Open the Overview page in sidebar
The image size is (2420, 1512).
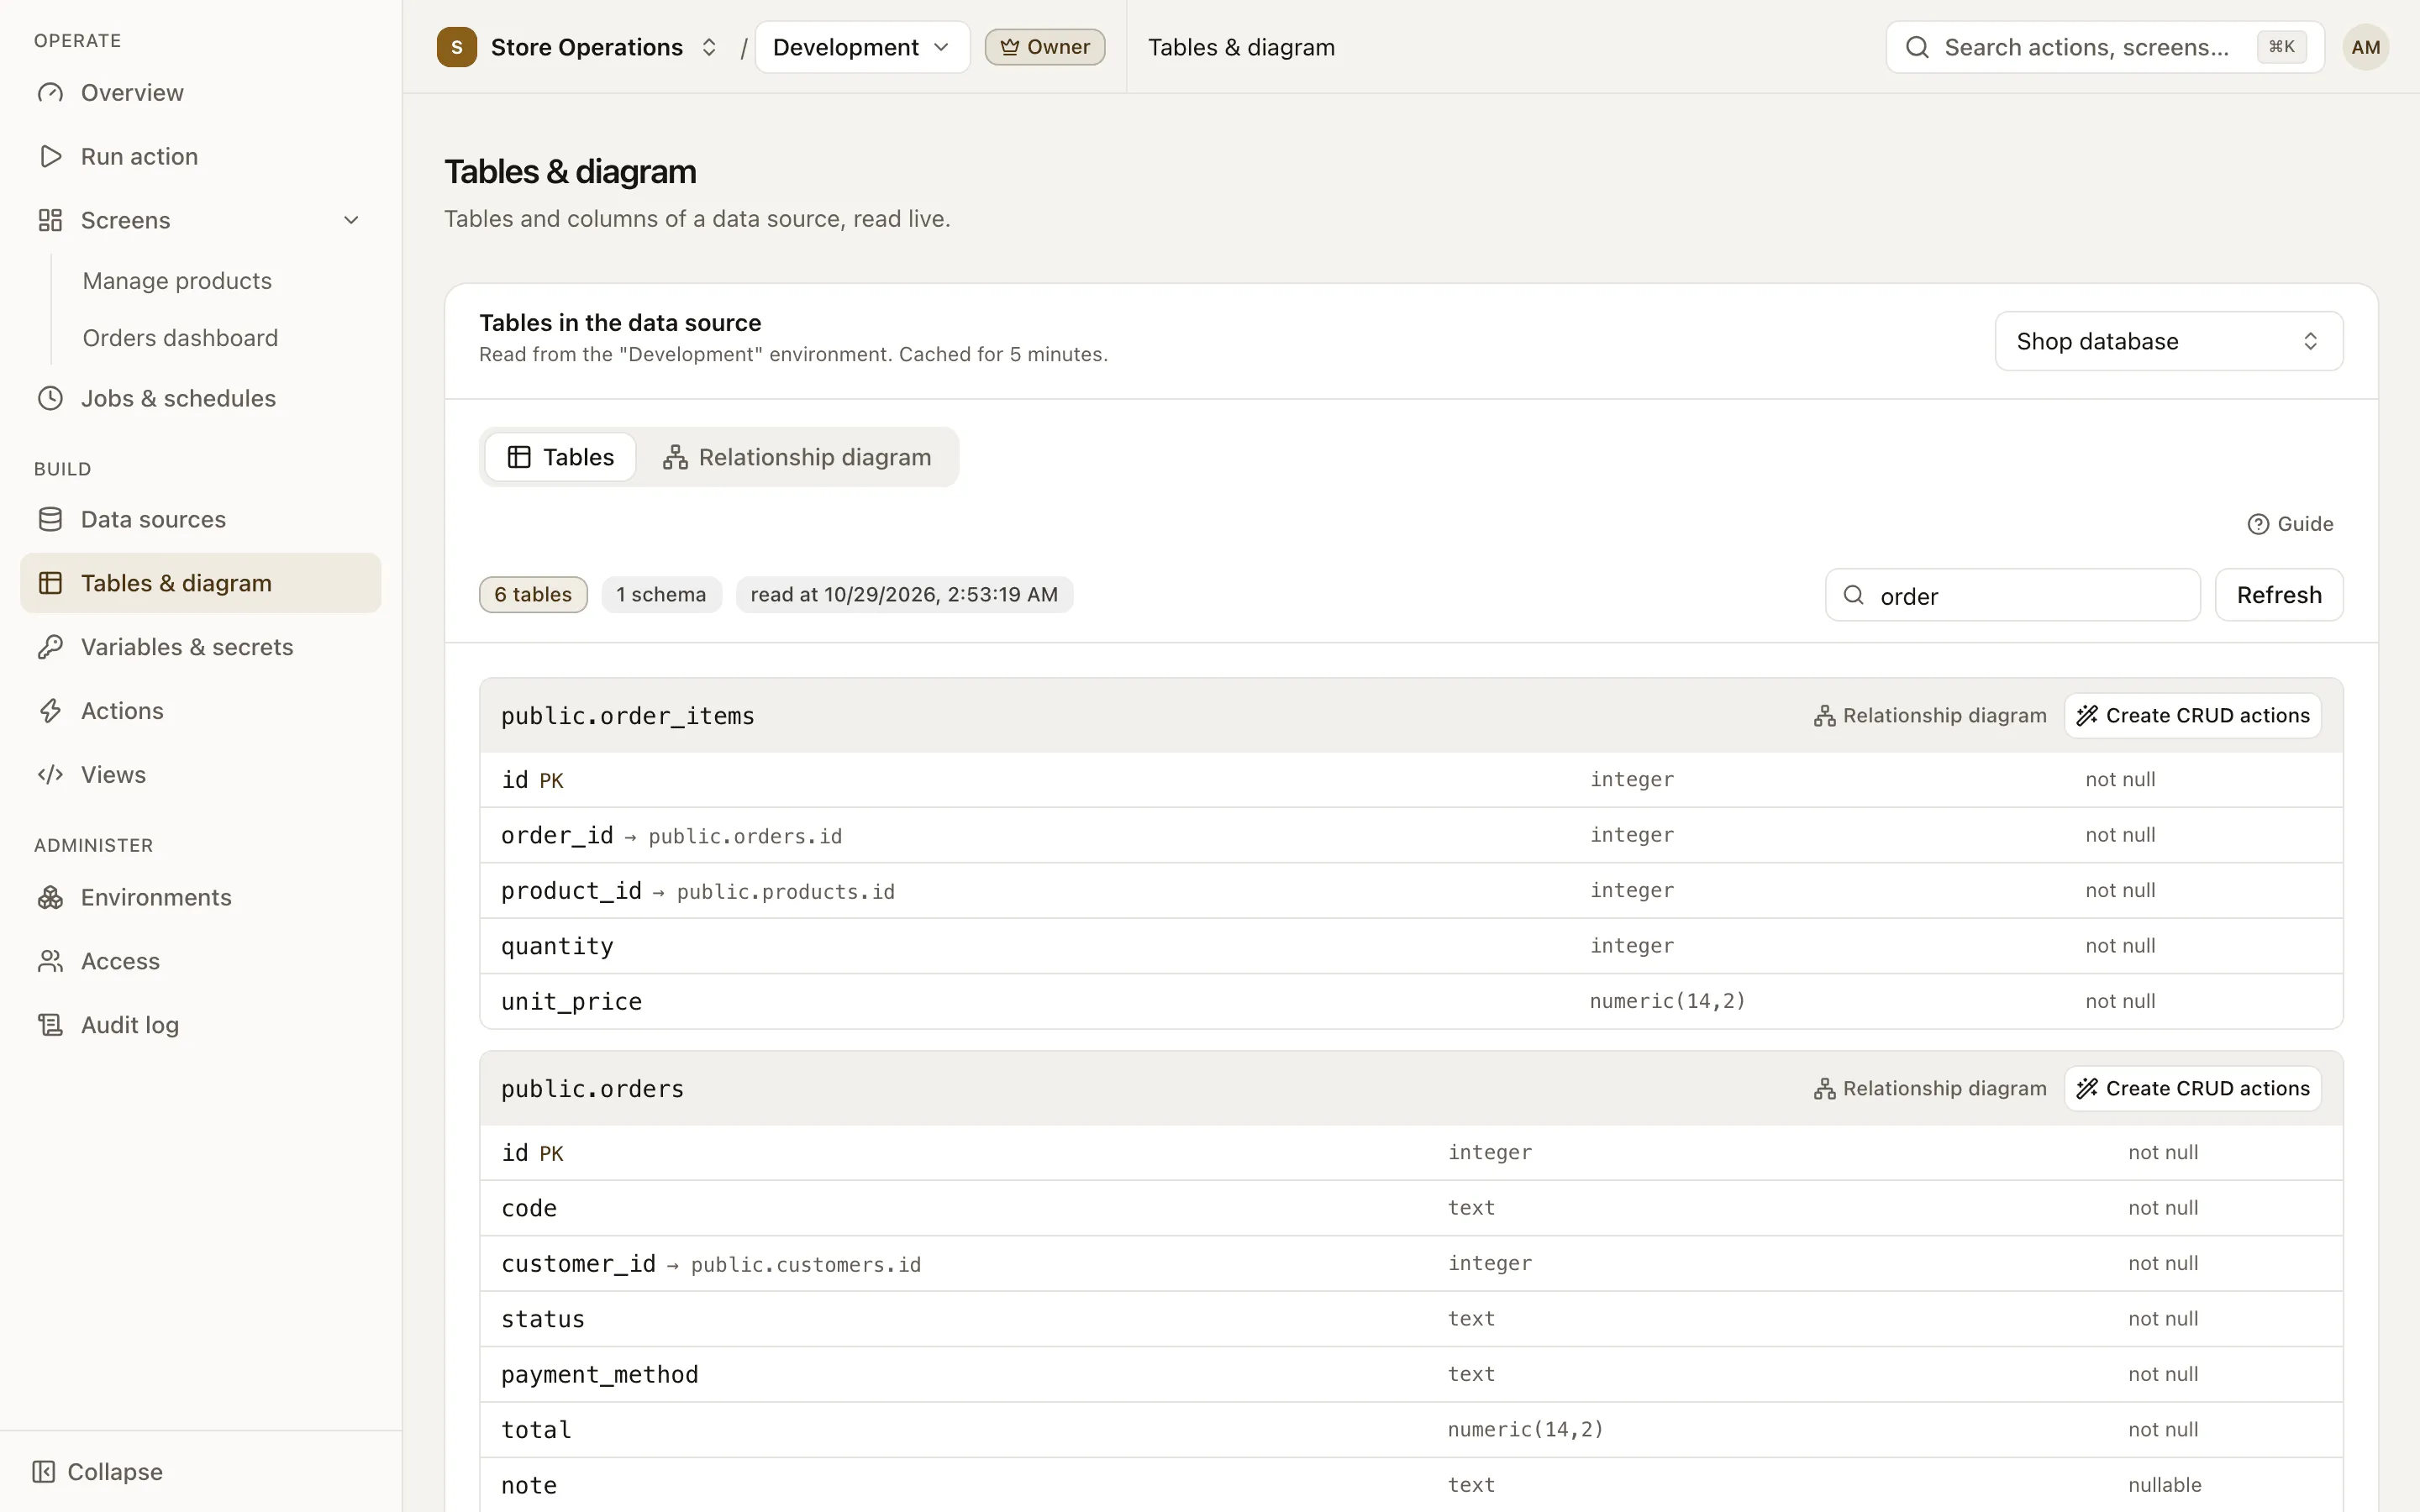200,93
